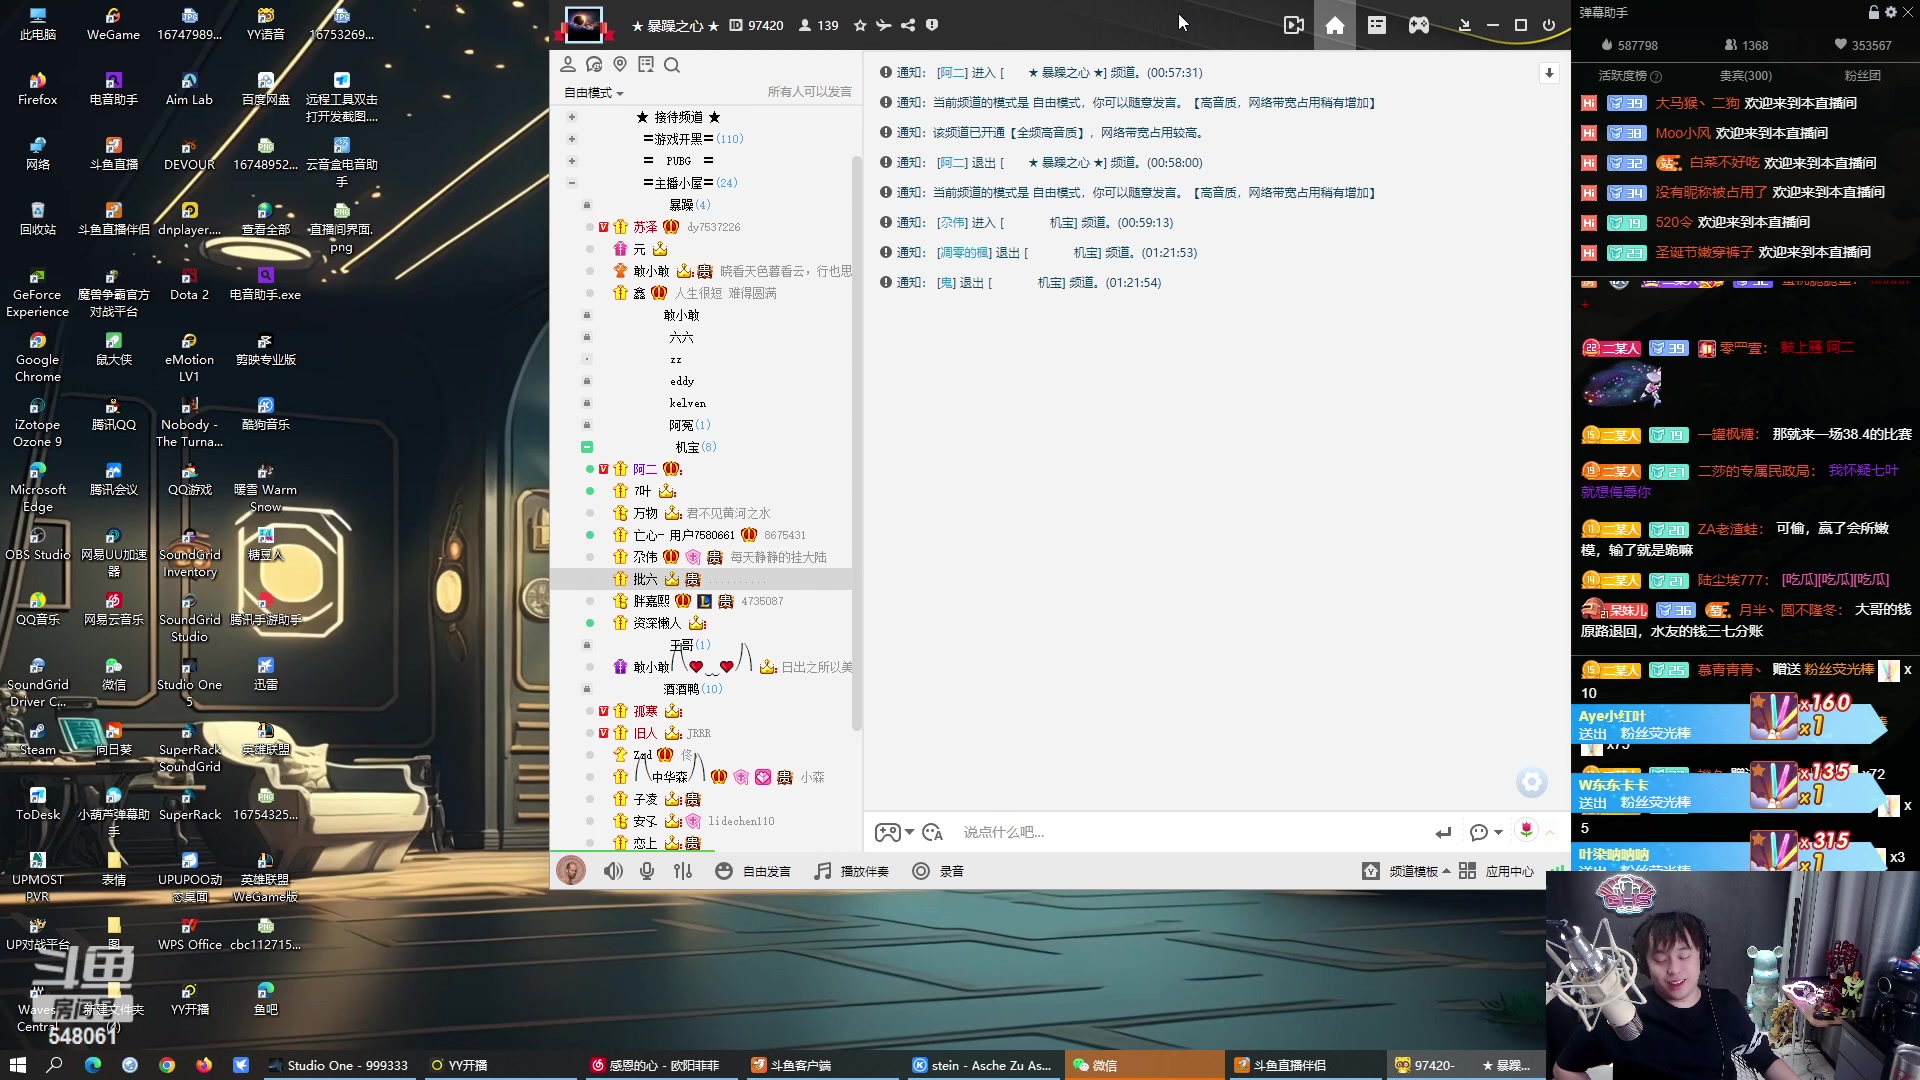Image resolution: width=1920 pixels, height=1080 pixels.
Task: Click the share icon in channel title bar
Action: [x=908, y=25]
